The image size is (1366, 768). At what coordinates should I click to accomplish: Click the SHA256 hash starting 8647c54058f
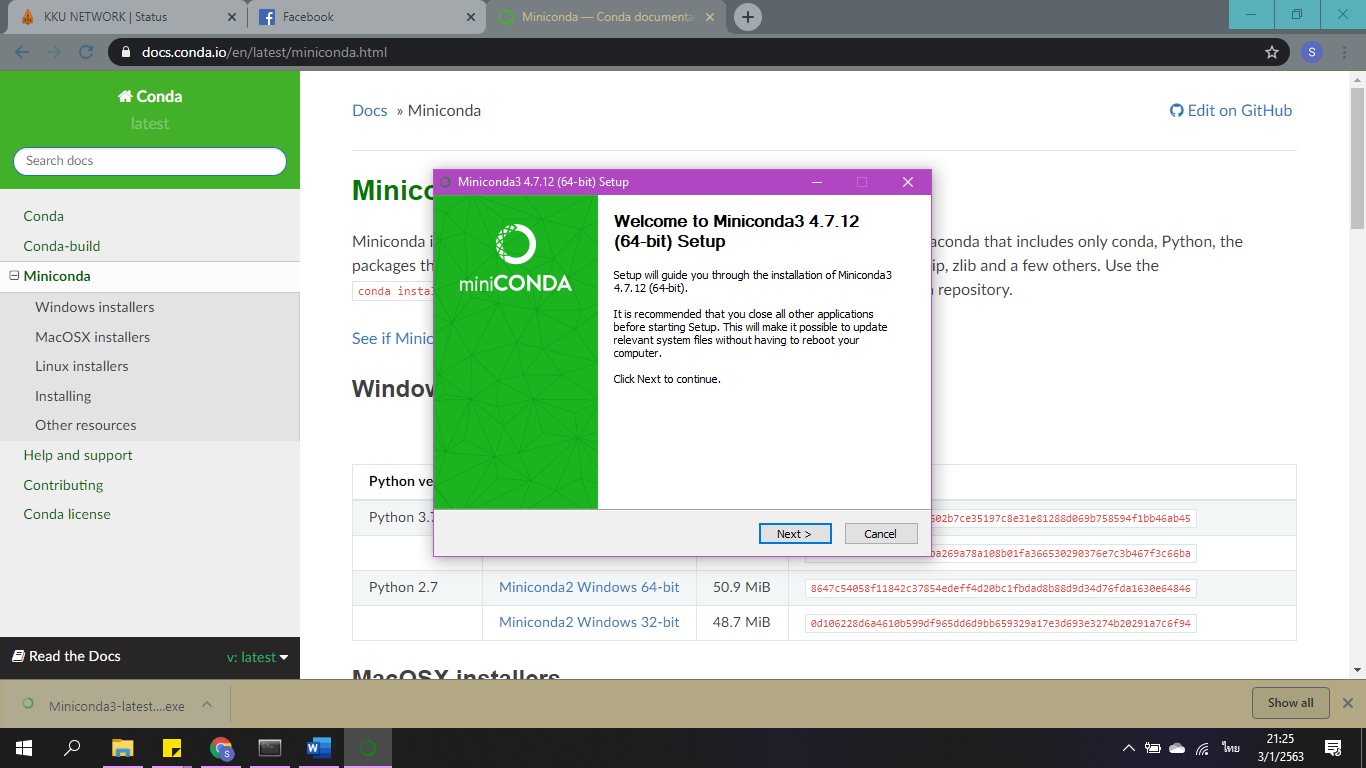pyautogui.click(x=1001, y=588)
